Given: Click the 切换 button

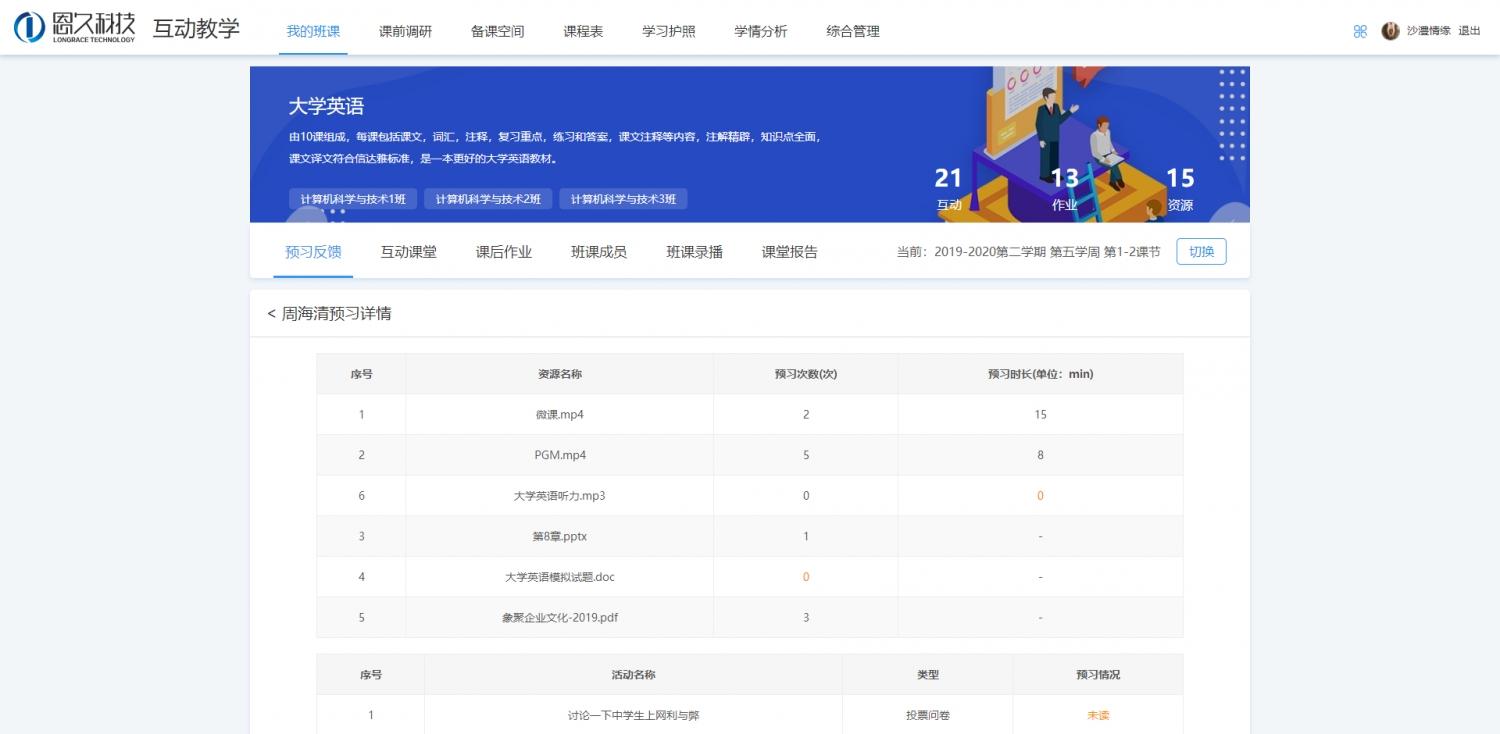Looking at the screenshot, I should 1201,252.
